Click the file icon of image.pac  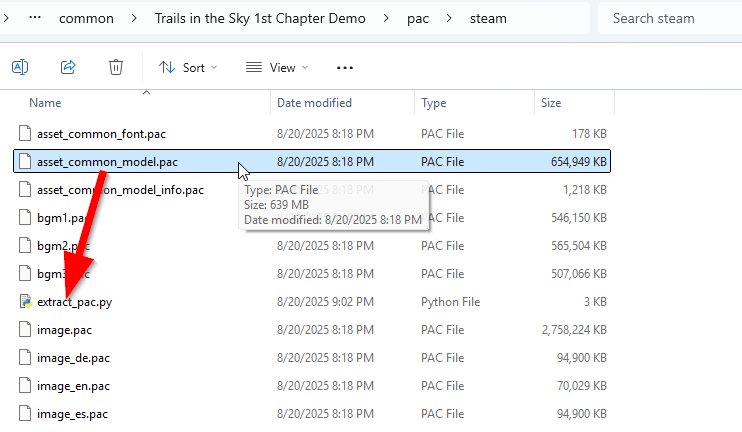pyautogui.click(x=25, y=329)
